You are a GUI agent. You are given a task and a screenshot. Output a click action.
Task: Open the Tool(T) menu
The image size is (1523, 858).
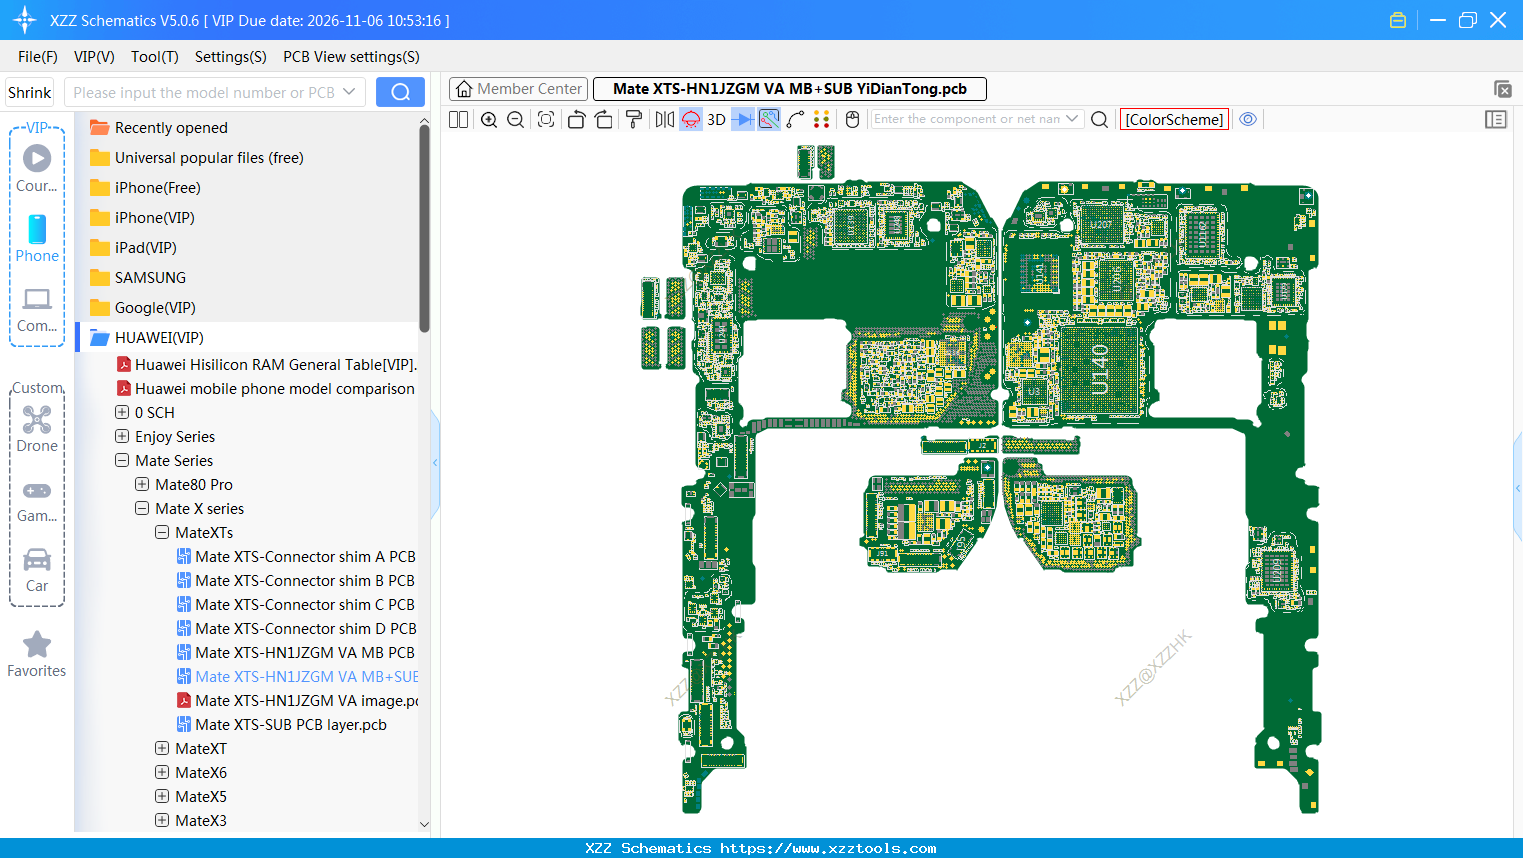click(x=154, y=57)
